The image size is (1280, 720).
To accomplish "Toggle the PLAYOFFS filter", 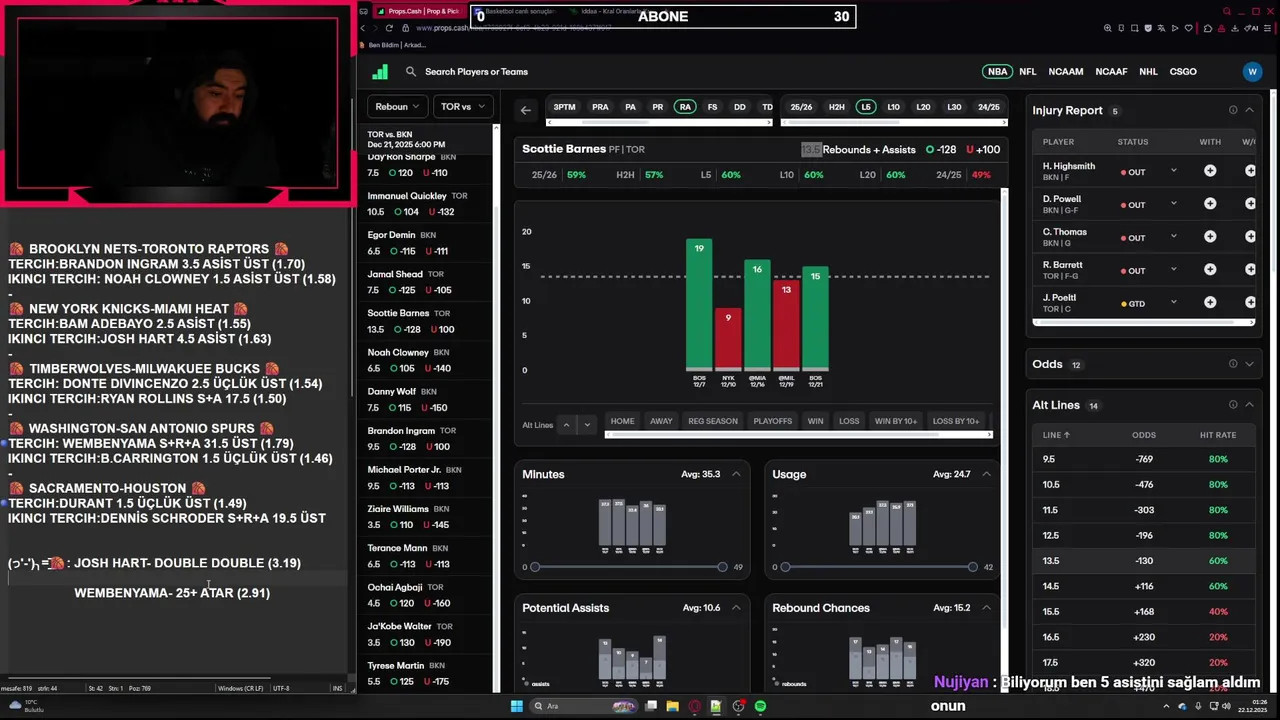I will click(x=772, y=421).
